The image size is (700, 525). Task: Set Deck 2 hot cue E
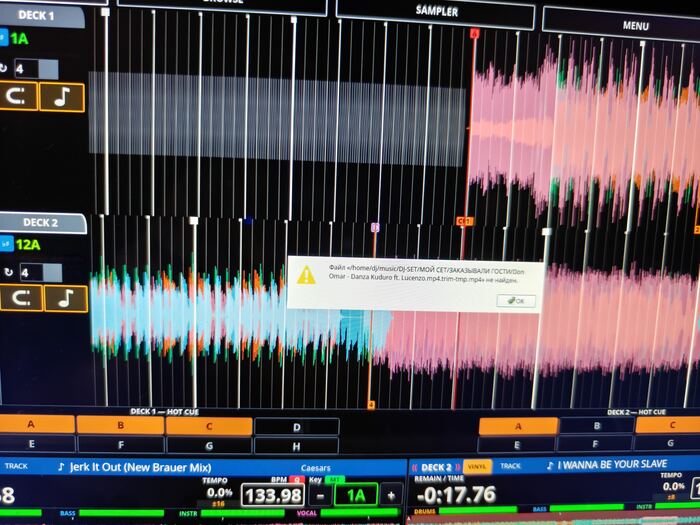517,445
